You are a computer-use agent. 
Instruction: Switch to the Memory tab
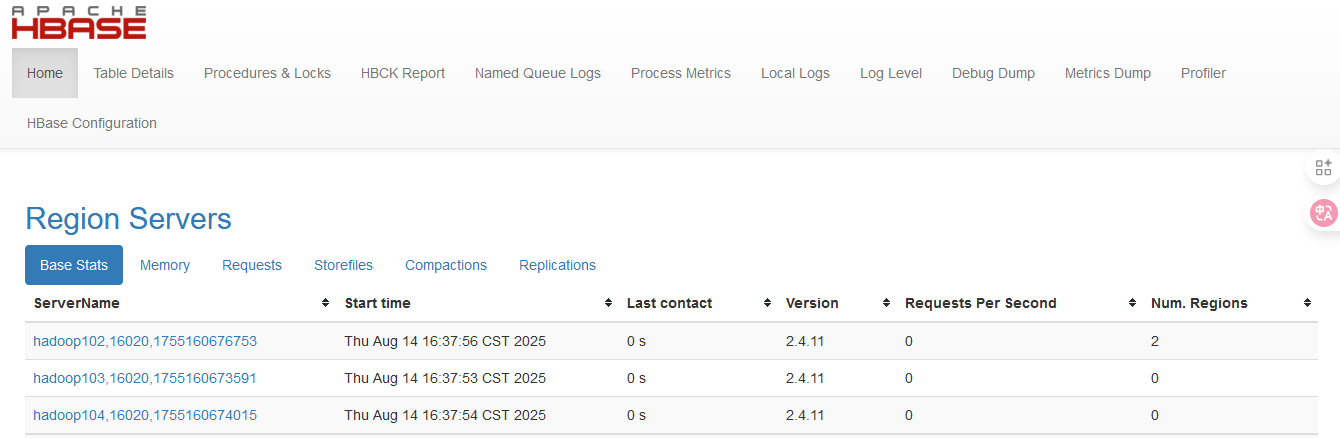165,265
